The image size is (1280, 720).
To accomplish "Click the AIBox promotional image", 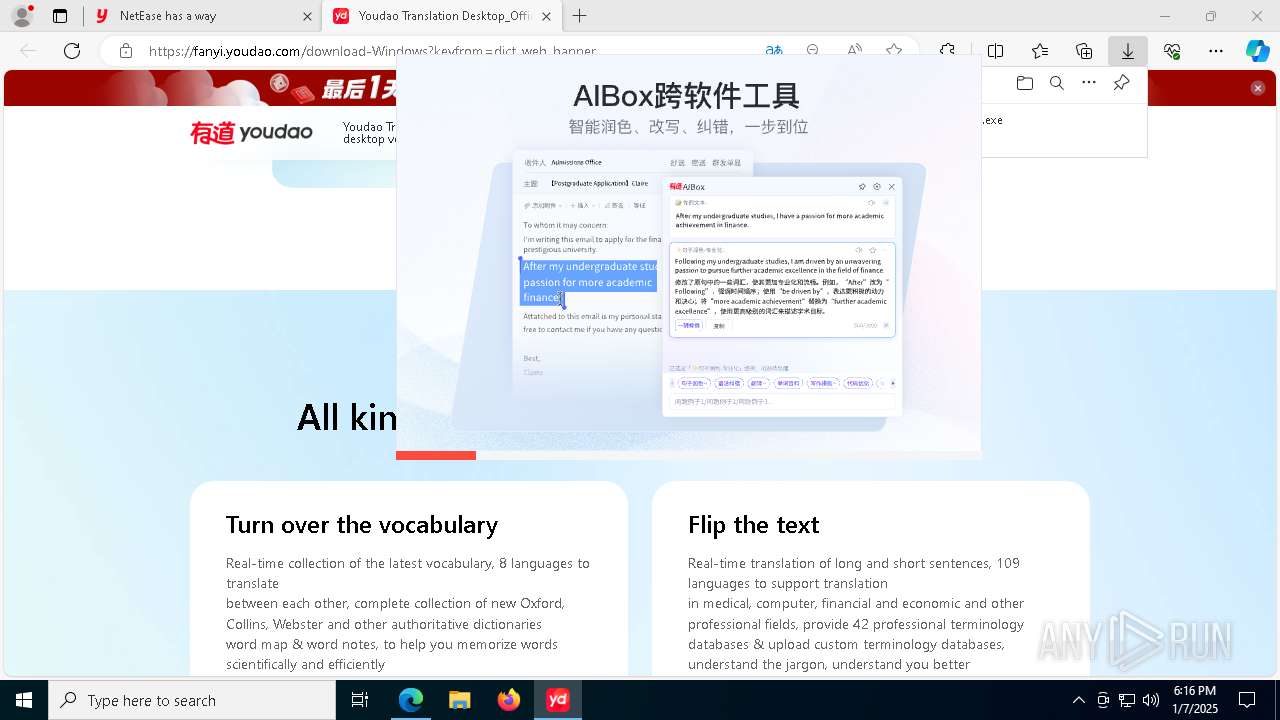I will tap(688, 258).
